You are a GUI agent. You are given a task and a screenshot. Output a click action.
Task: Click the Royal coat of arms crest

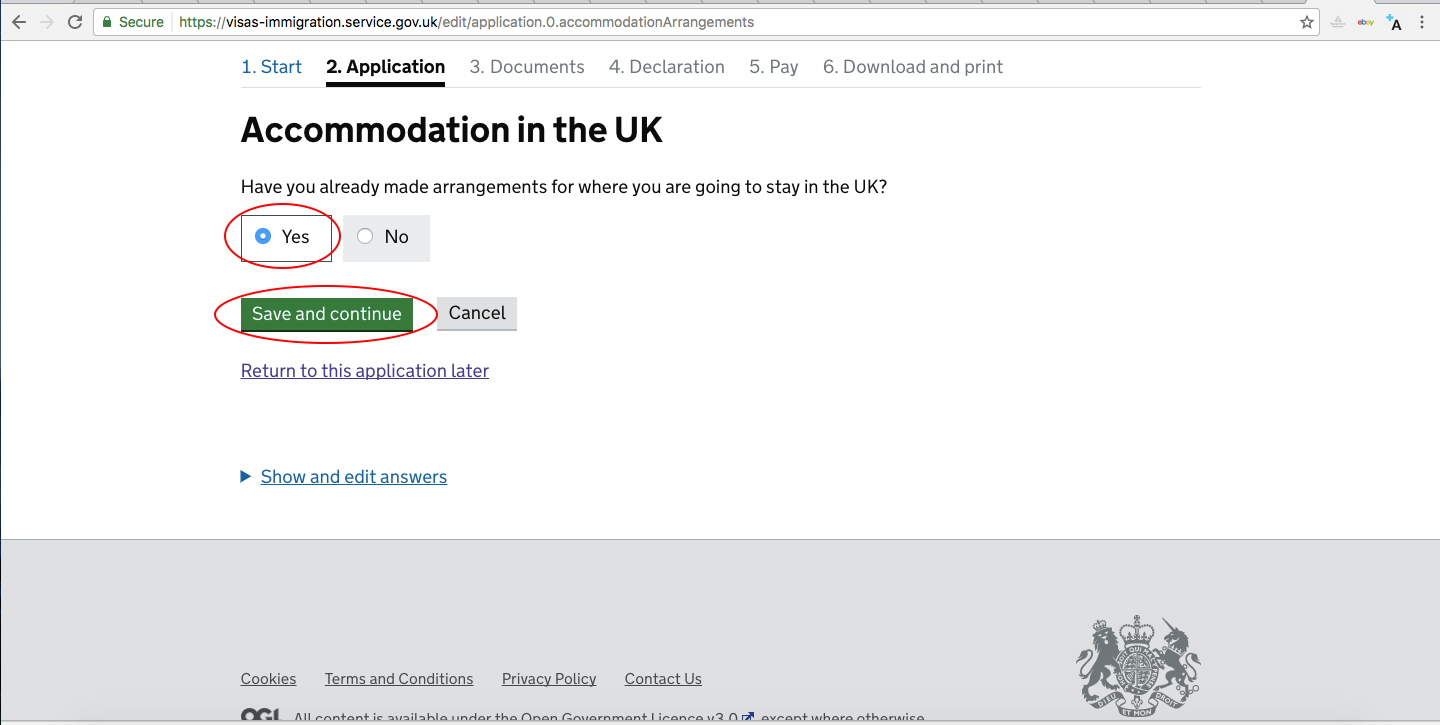pyautogui.click(x=1139, y=662)
